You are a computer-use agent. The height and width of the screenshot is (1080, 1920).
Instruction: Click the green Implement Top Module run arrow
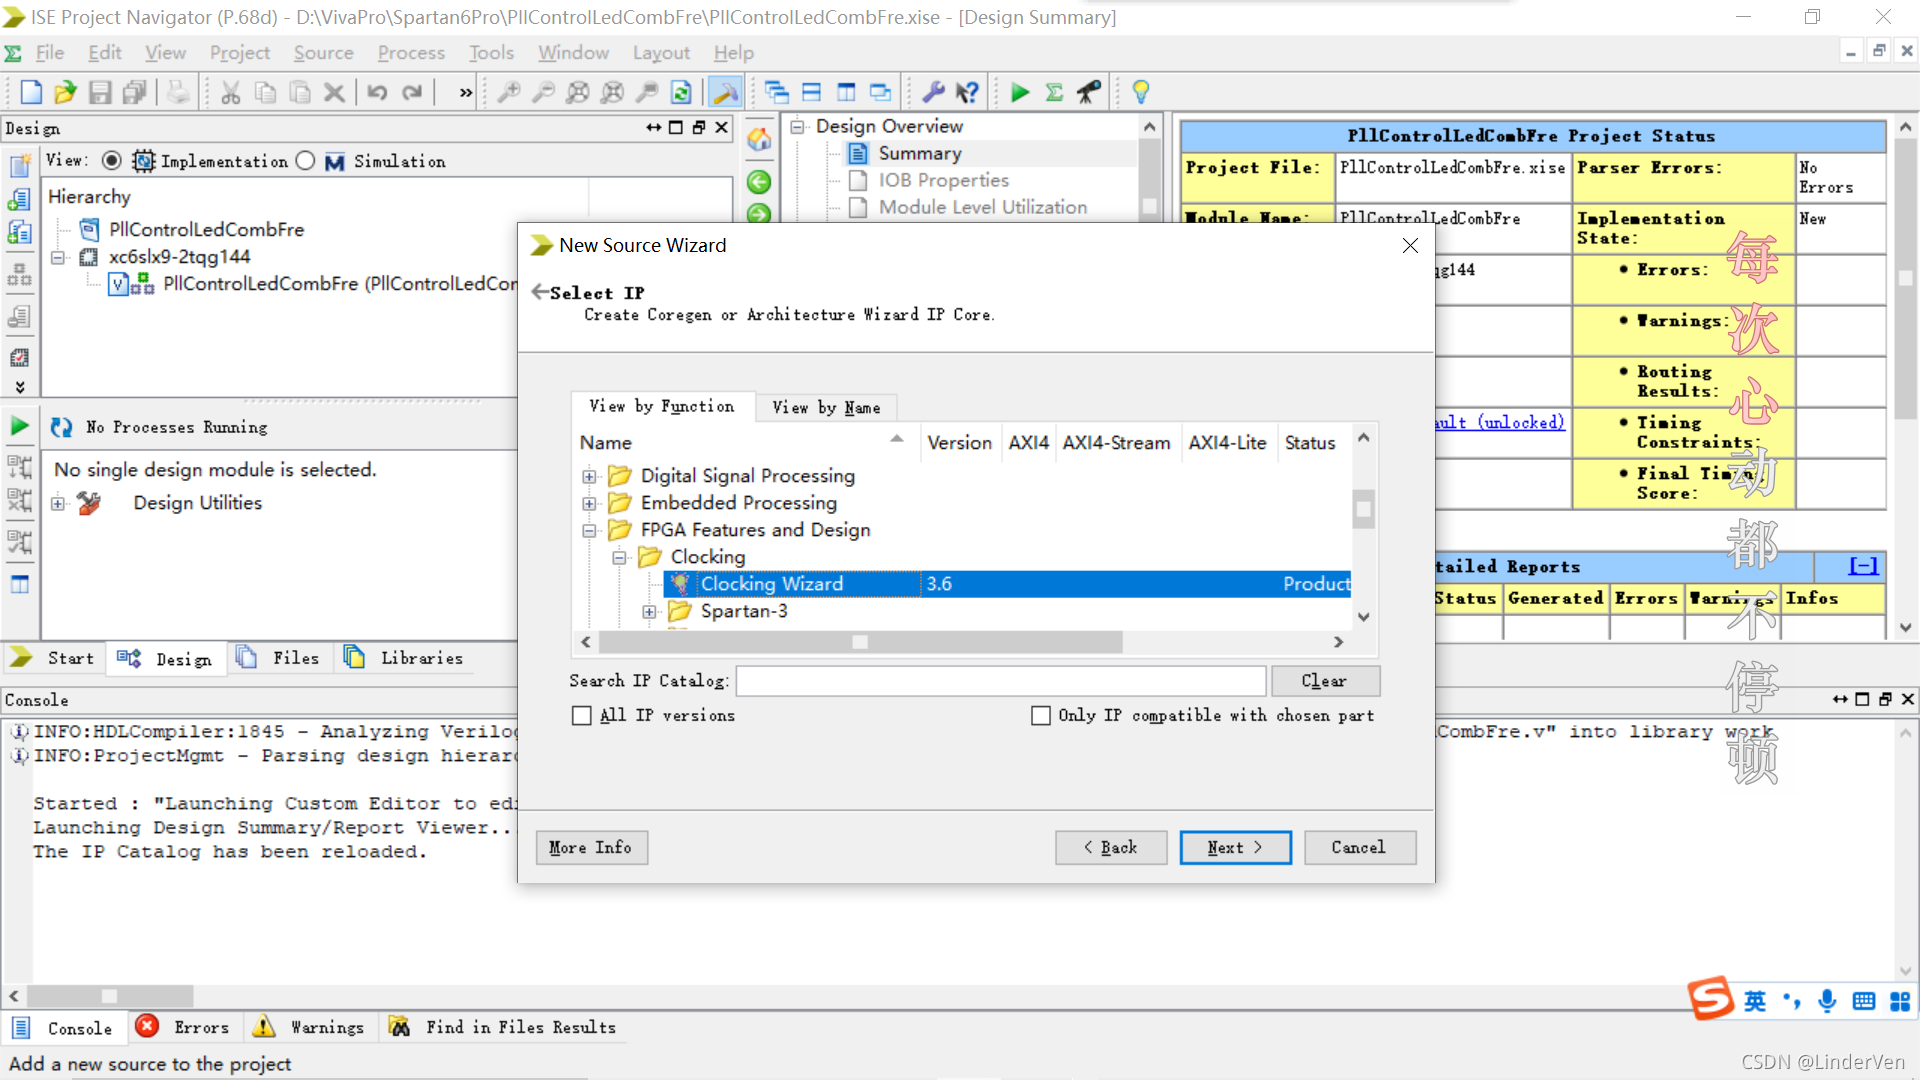1019,93
